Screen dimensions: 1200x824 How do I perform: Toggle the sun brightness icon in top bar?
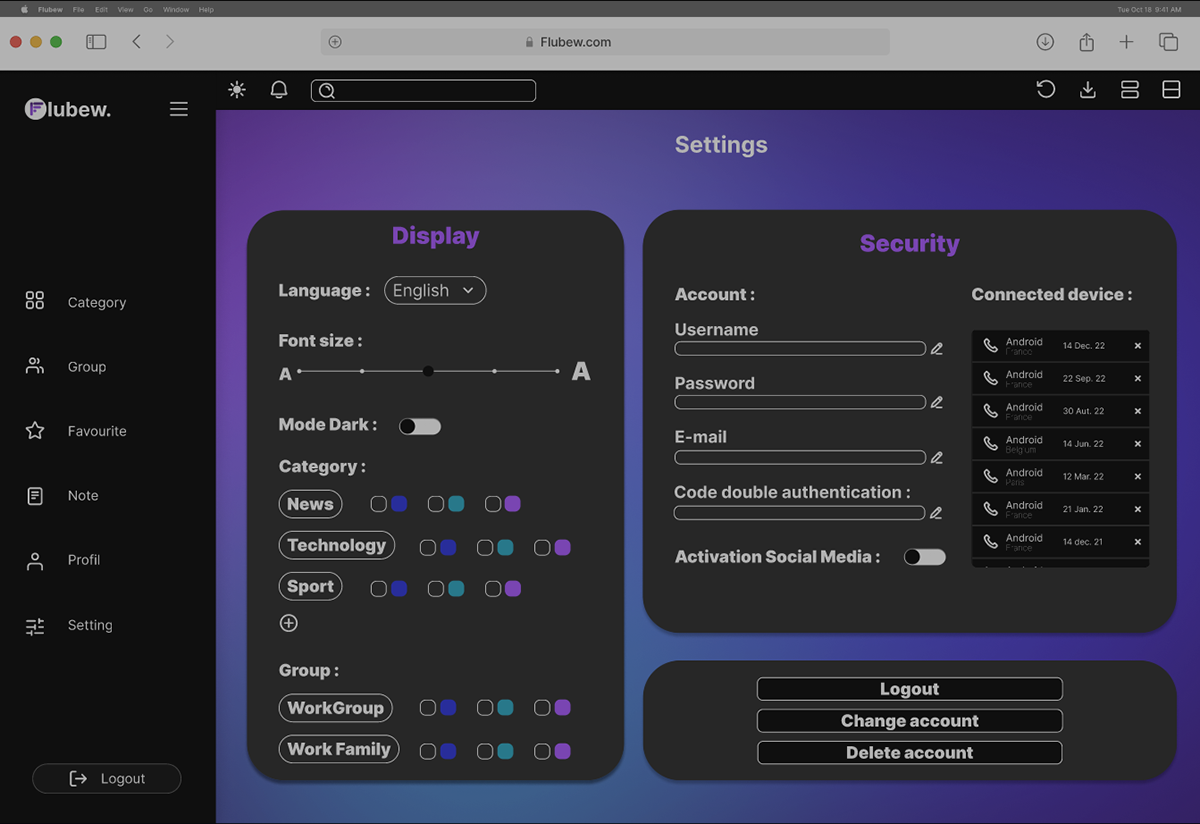pos(237,90)
